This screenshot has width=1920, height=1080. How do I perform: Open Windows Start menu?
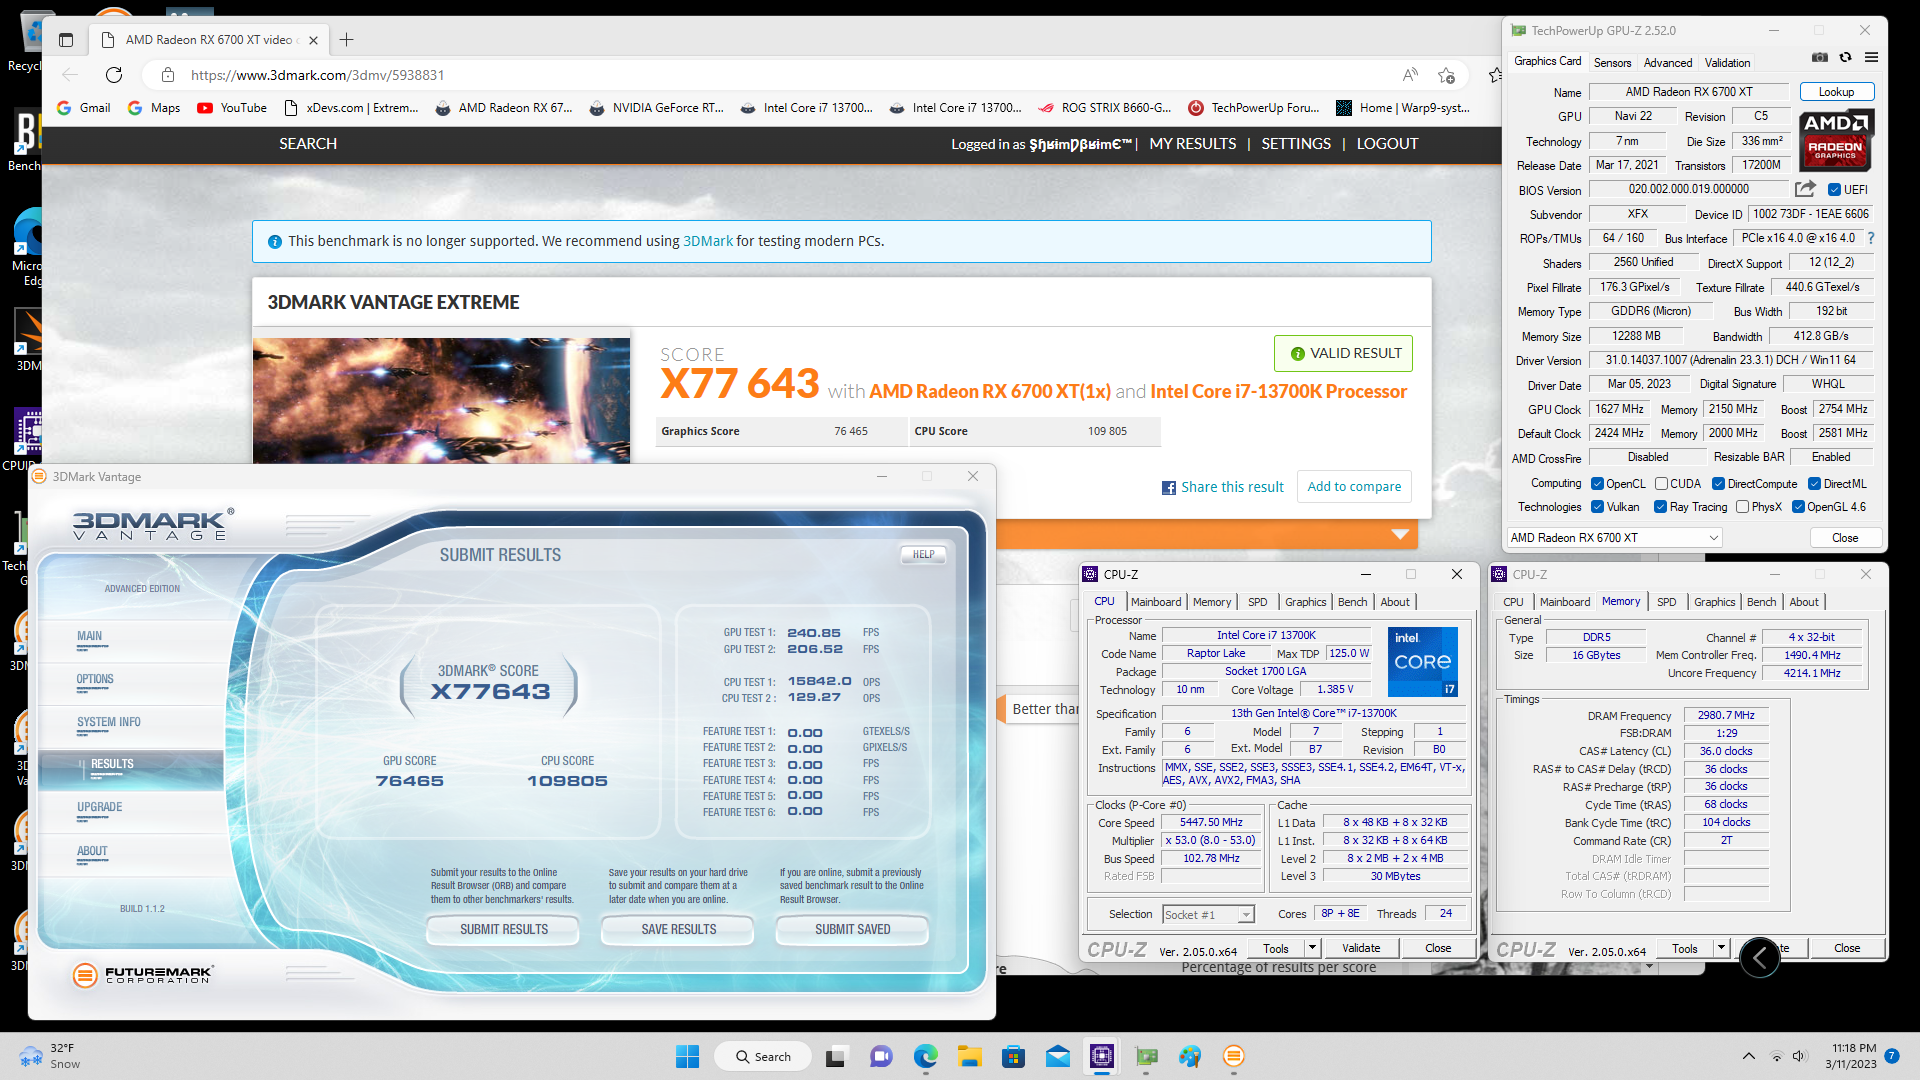point(687,1056)
